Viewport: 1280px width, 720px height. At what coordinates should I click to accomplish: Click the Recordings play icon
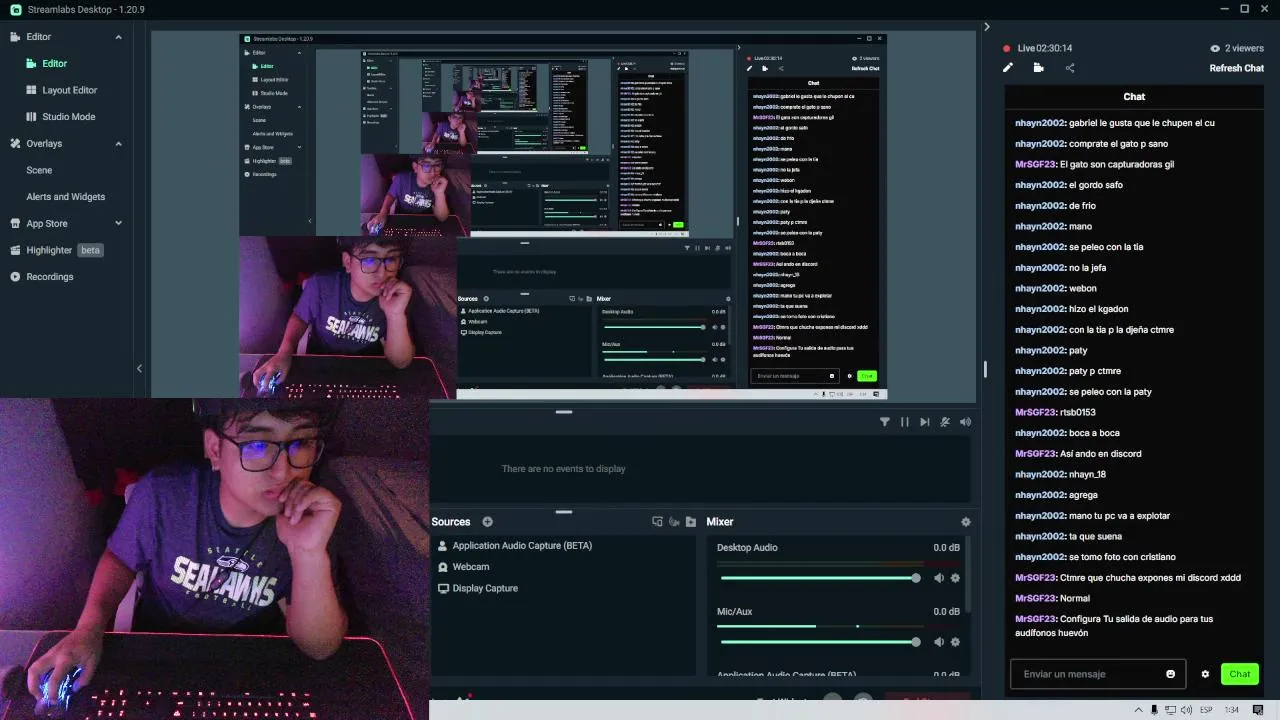pos(16,277)
